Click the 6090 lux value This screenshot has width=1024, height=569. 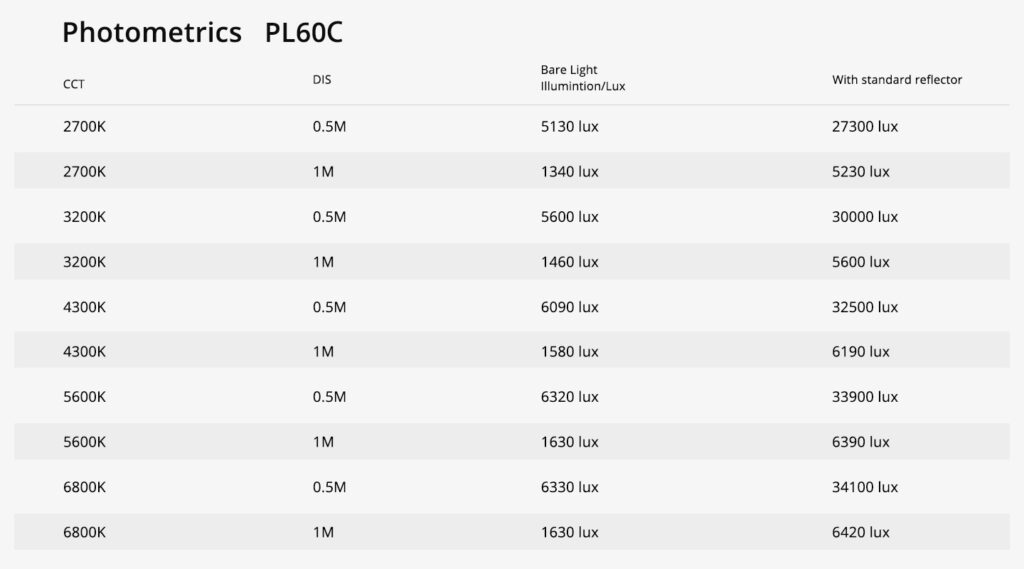click(x=569, y=307)
